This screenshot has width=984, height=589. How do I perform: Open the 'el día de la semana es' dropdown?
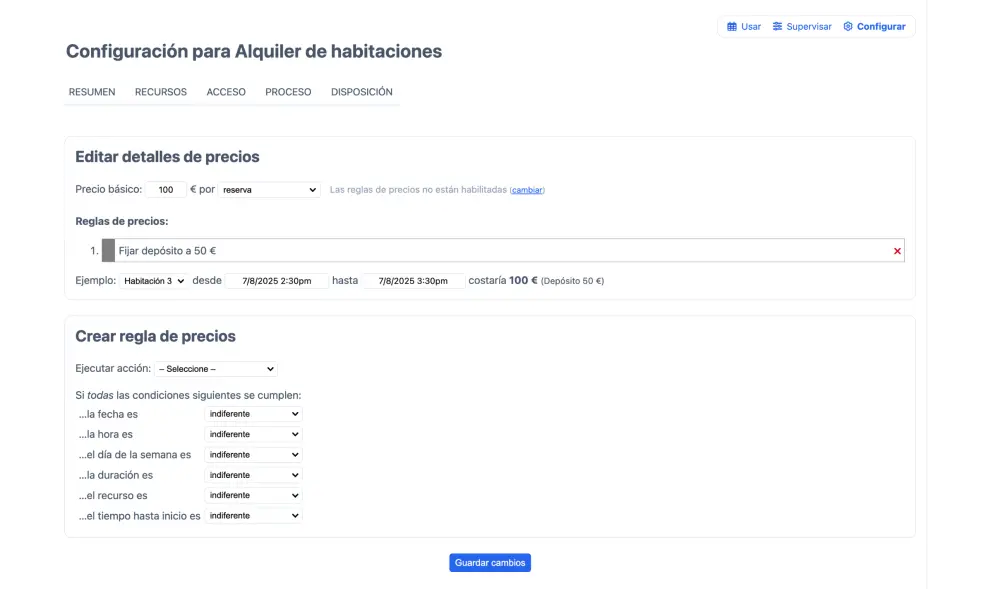point(253,455)
